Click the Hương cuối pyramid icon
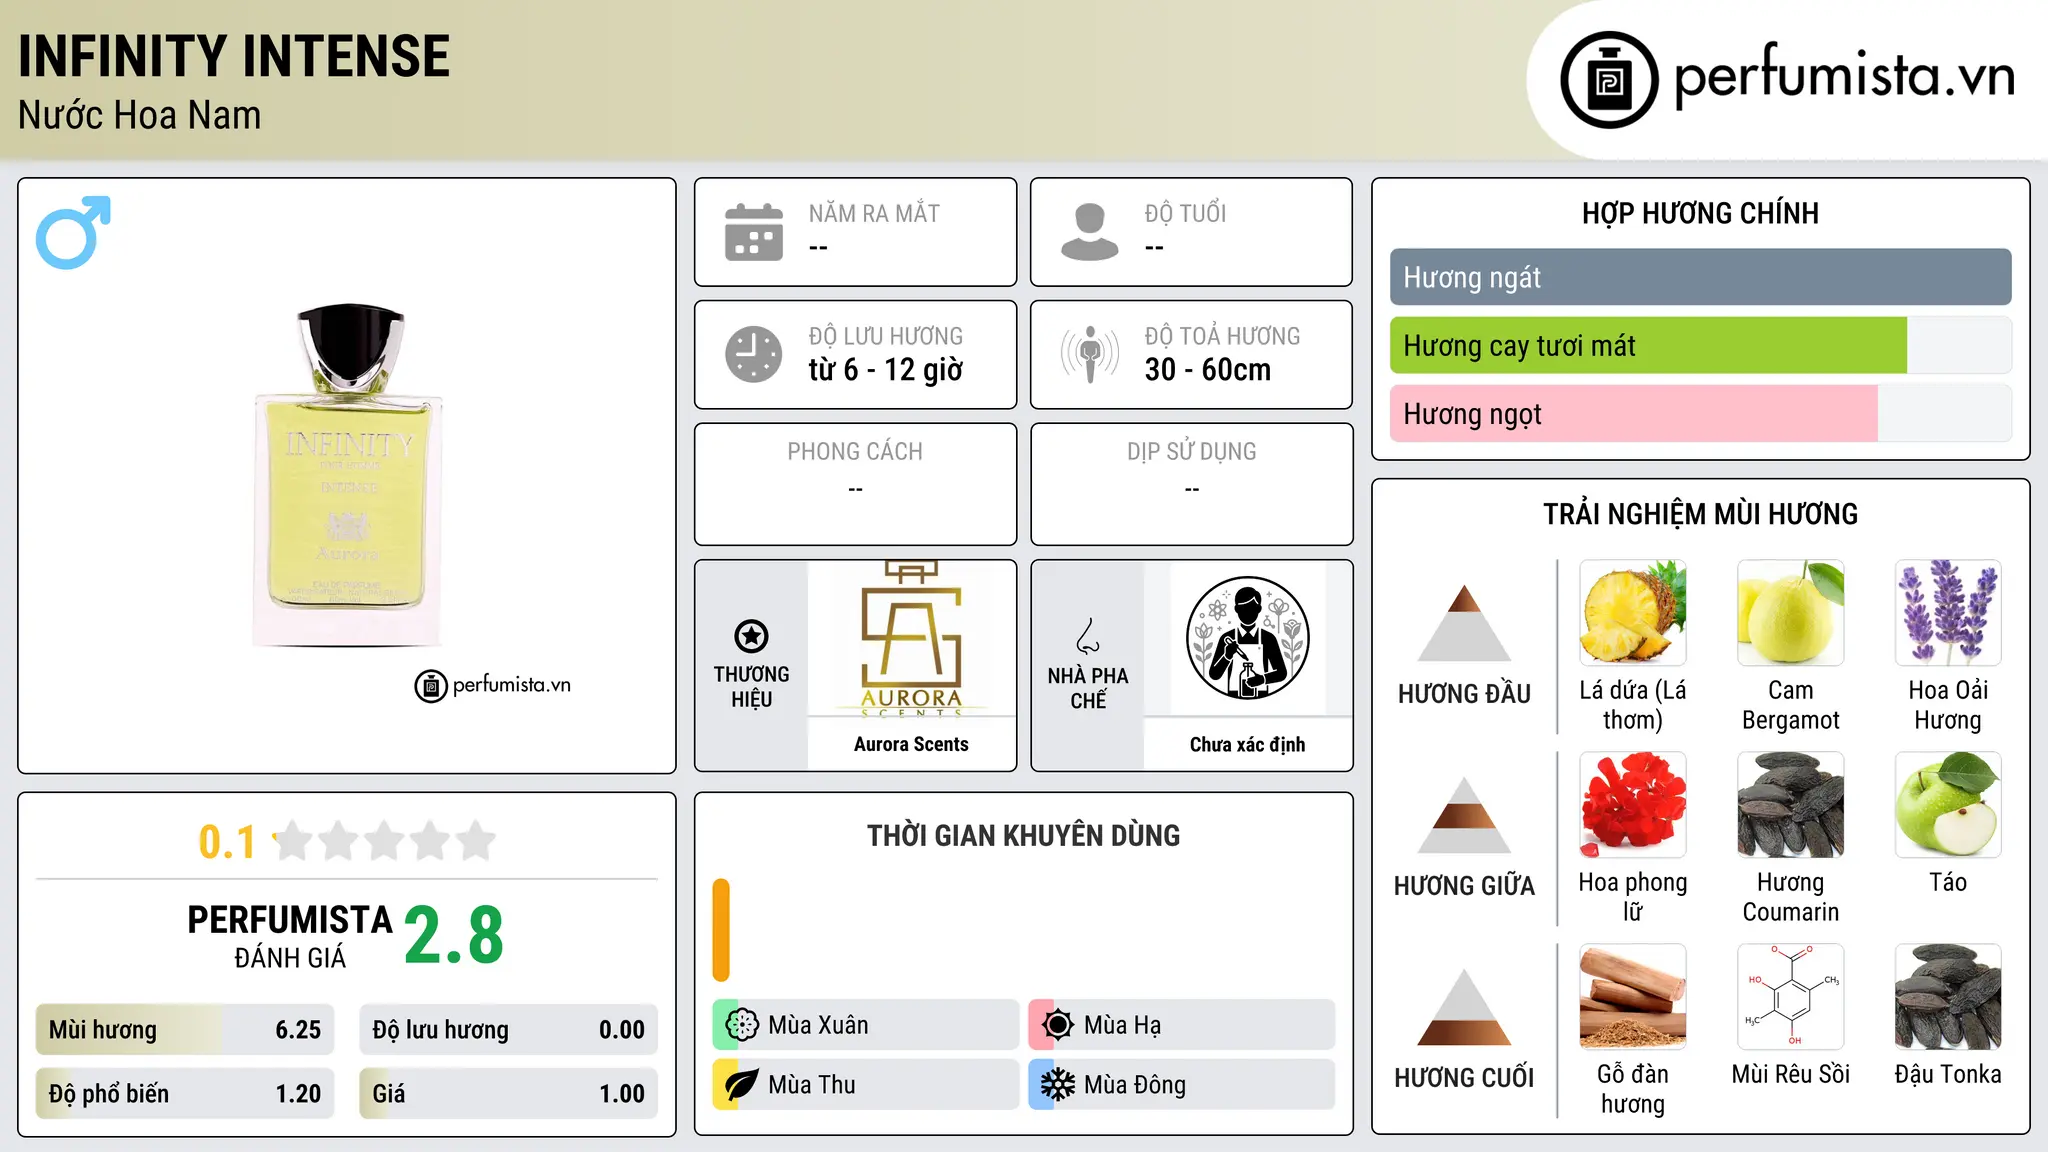 [x=1465, y=1007]
